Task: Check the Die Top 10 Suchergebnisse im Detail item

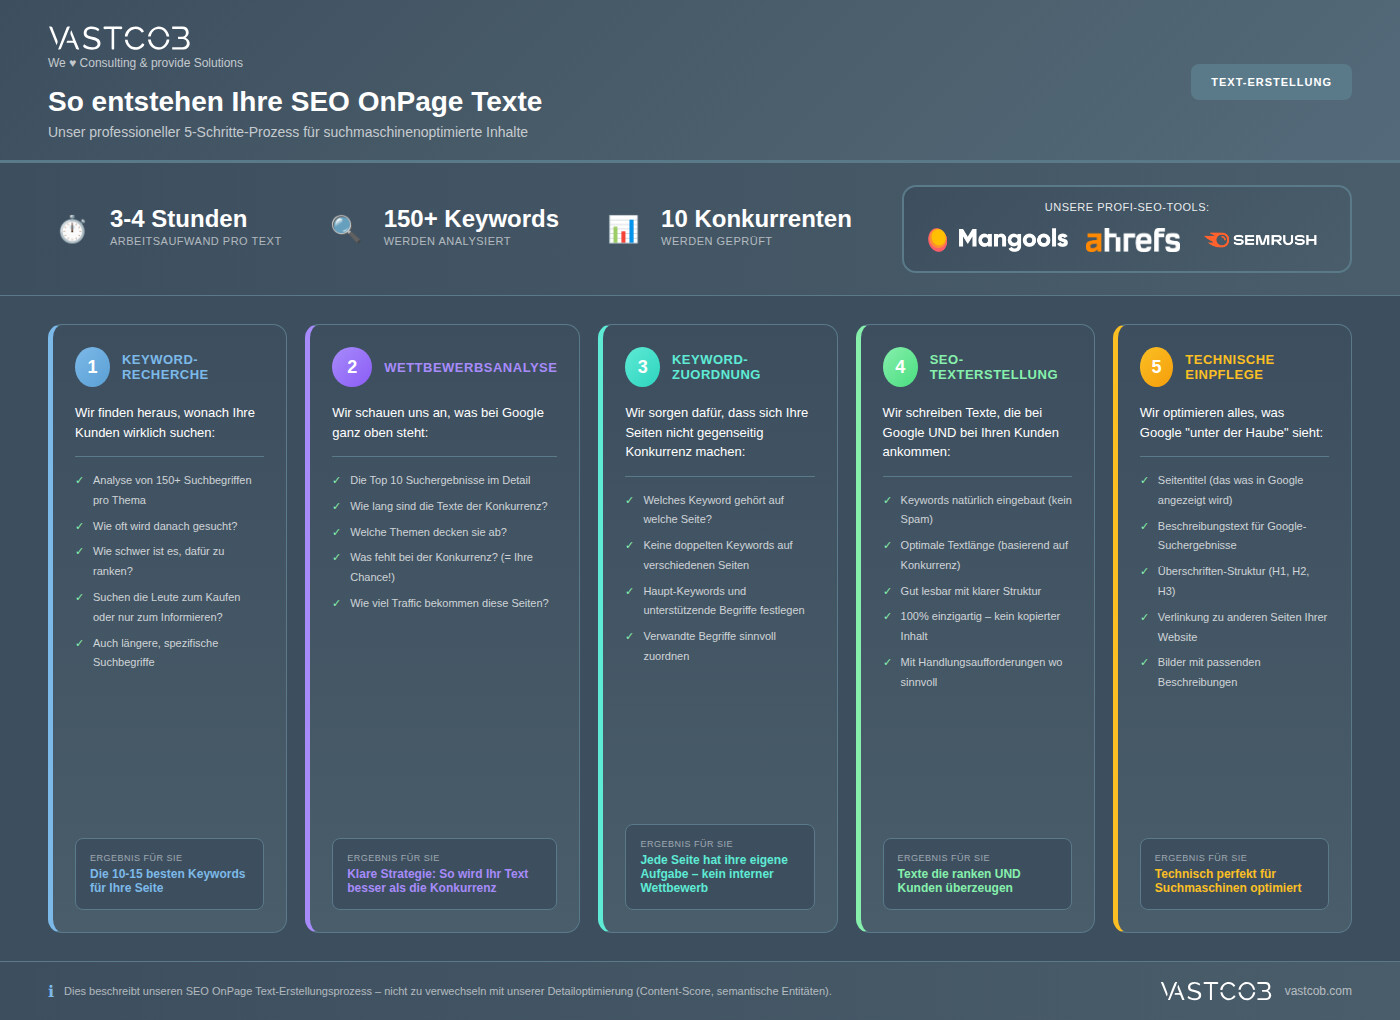Action: (337, 480)
